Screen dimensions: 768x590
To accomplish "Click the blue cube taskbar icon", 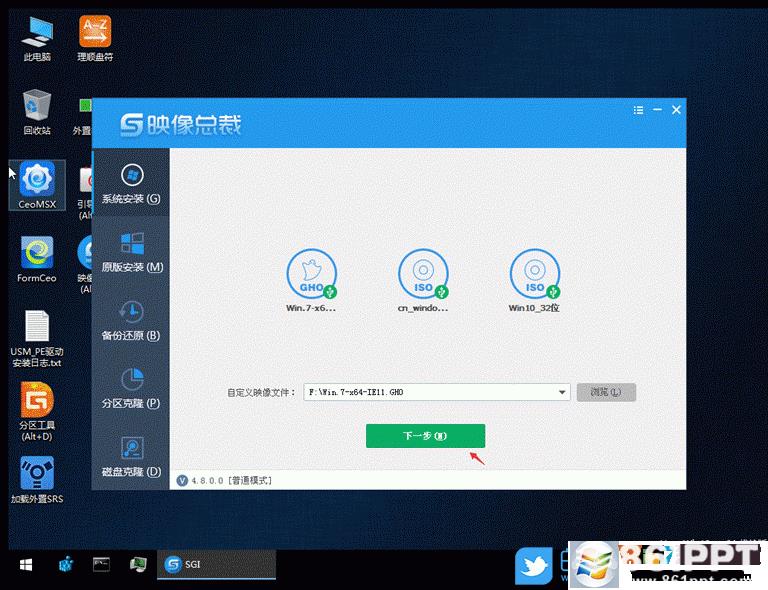I will (66, 565).
